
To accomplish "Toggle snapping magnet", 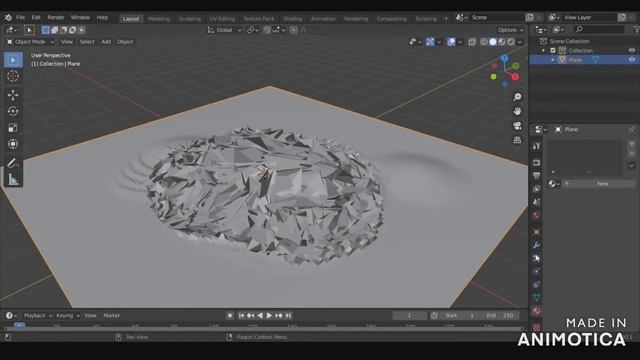I will point(267,30).
